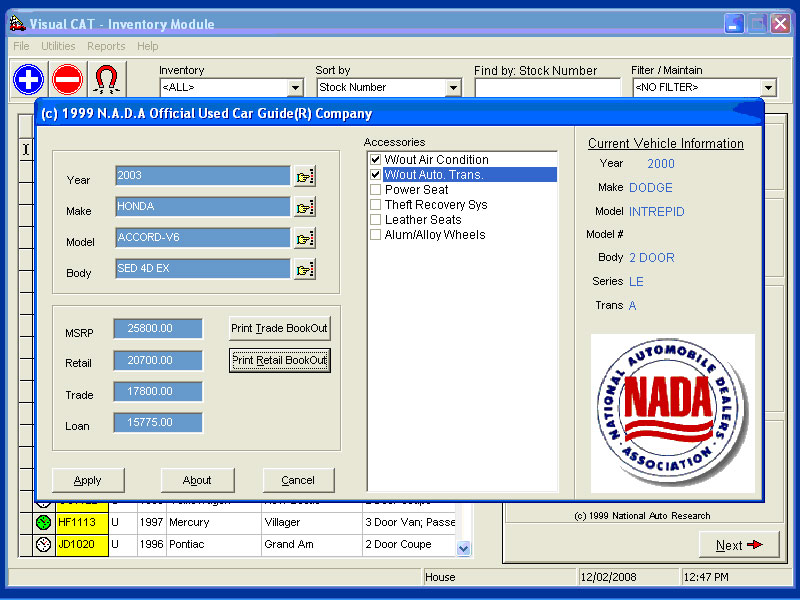Uncheck W/out Auto. Trans. accessory
Image resolution: width=800 pixels, height=600 pixels.
point(376,174)
